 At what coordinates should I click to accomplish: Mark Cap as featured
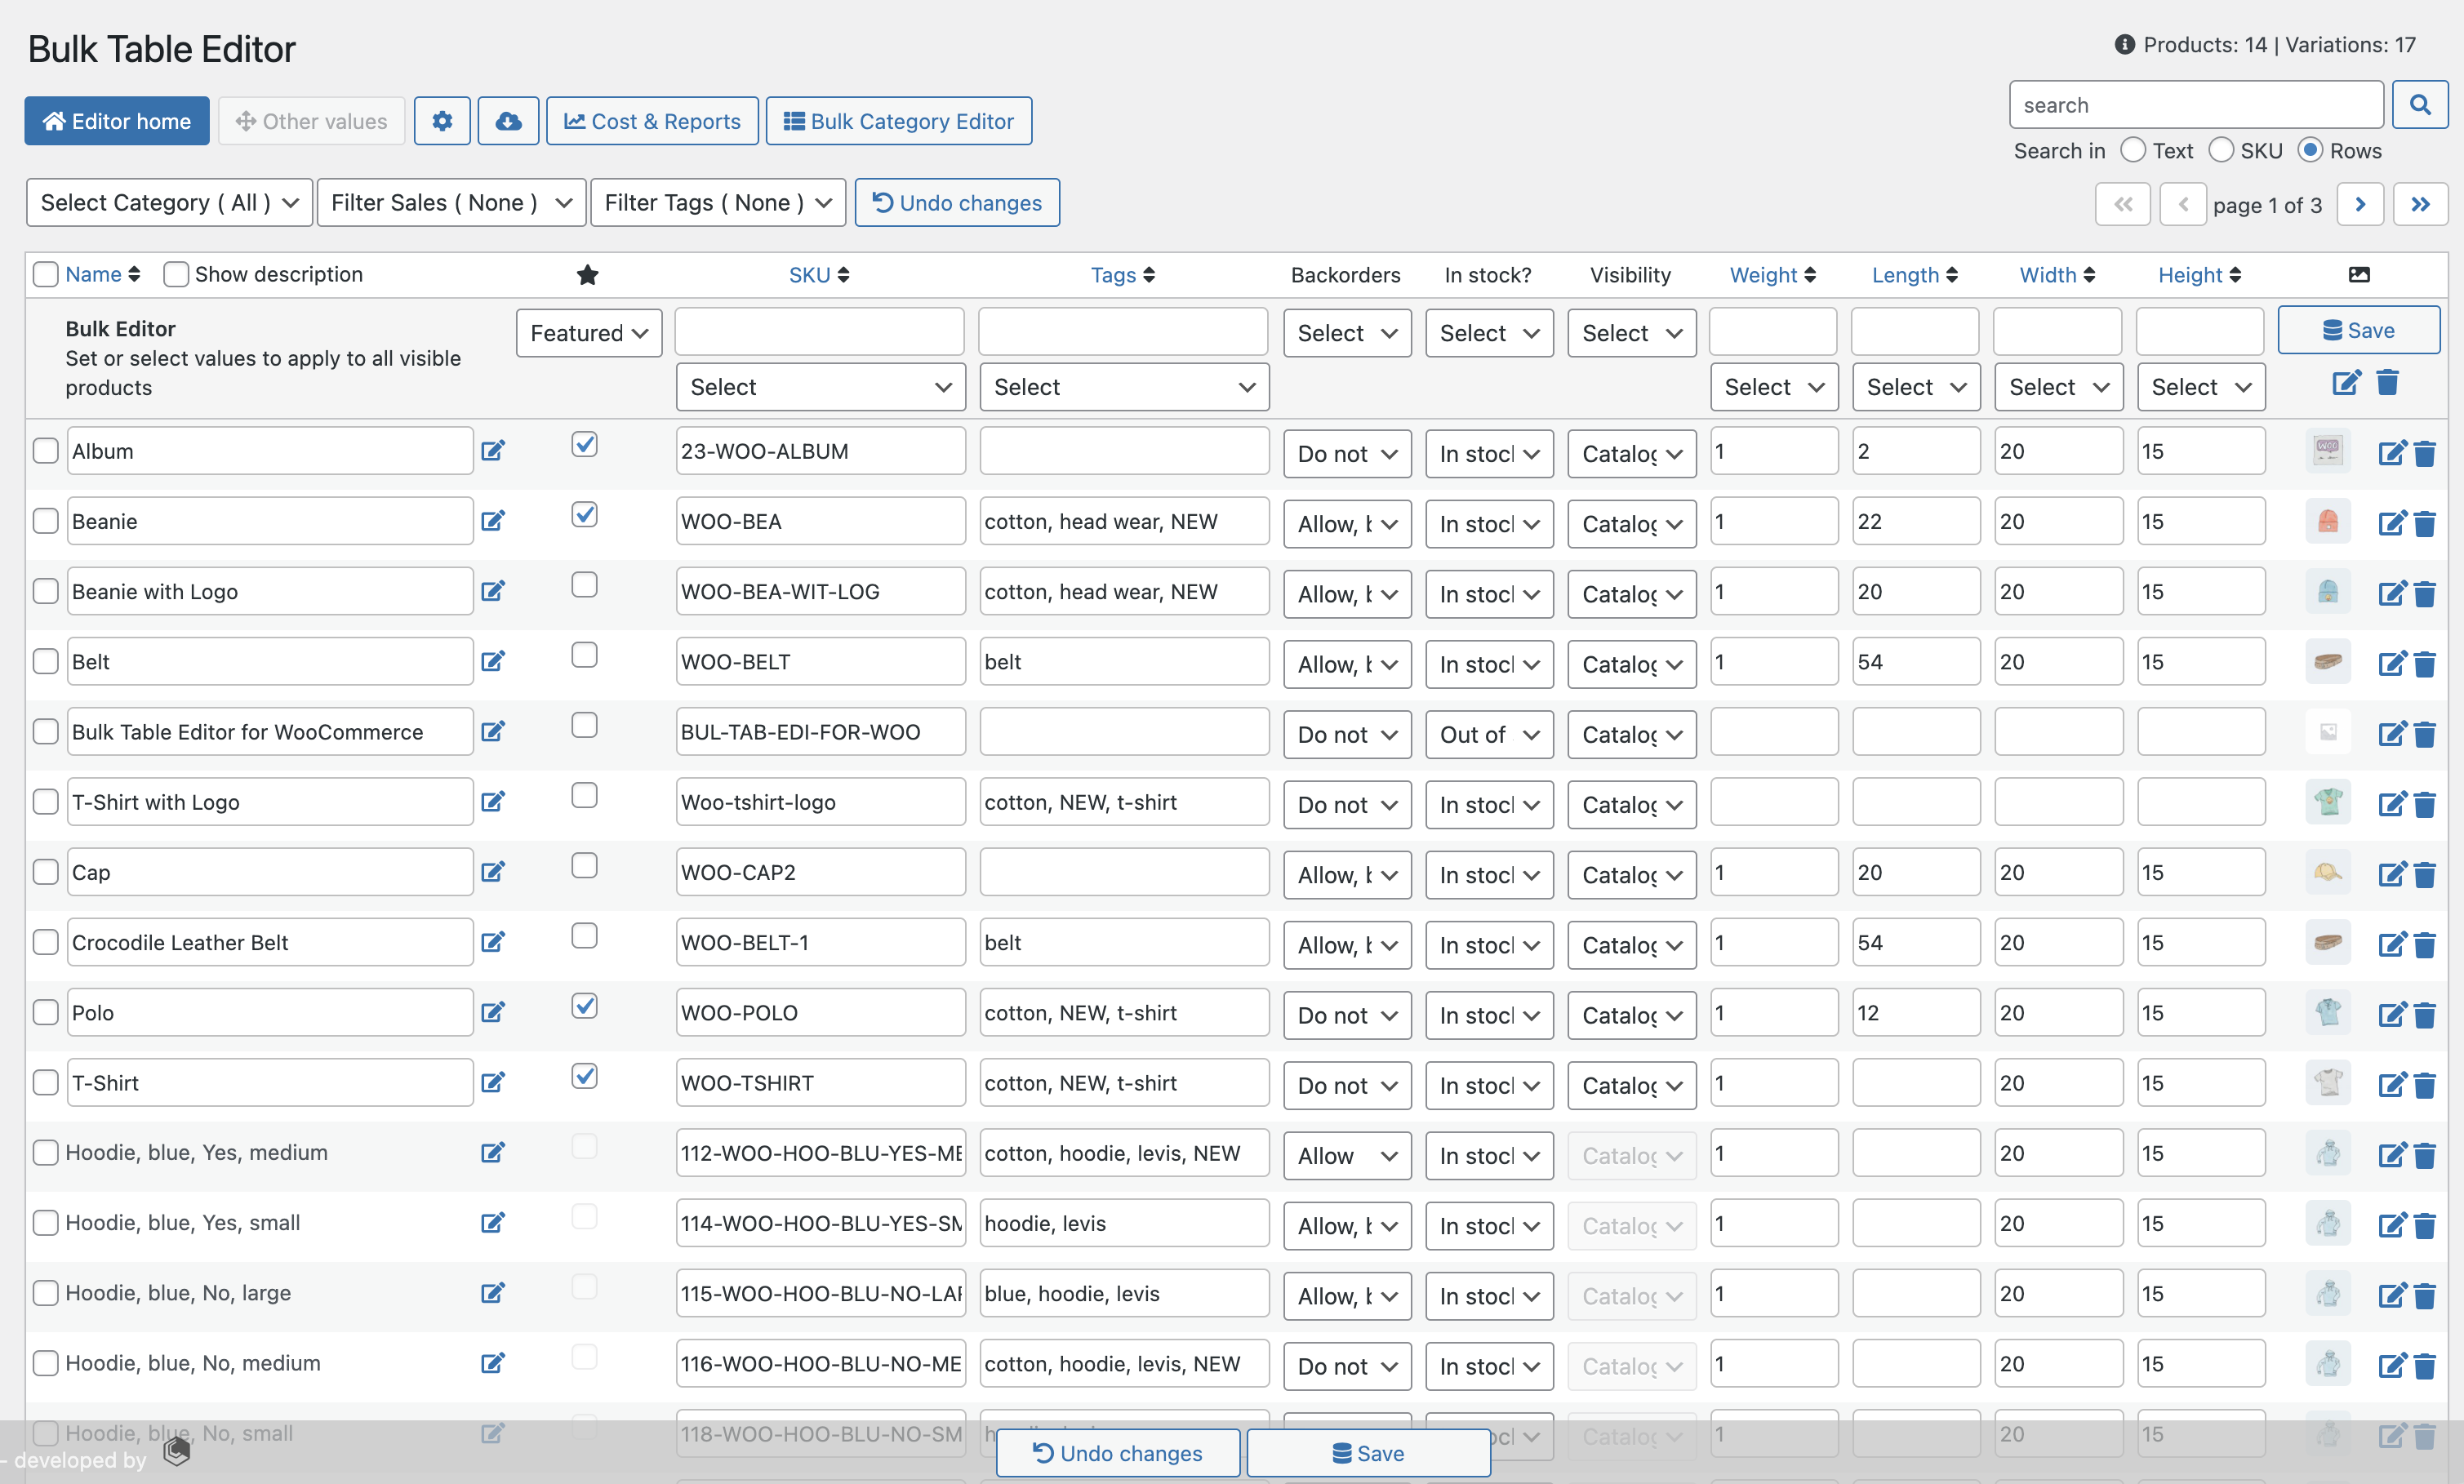(584, 865)
